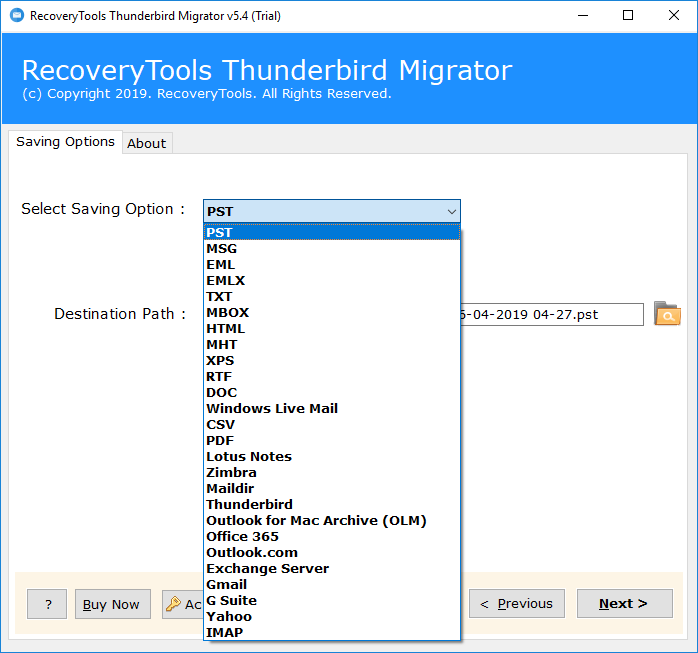Pick IMAP from the list
Viewport: 698px width, 653px height.
tap(332, 633)
